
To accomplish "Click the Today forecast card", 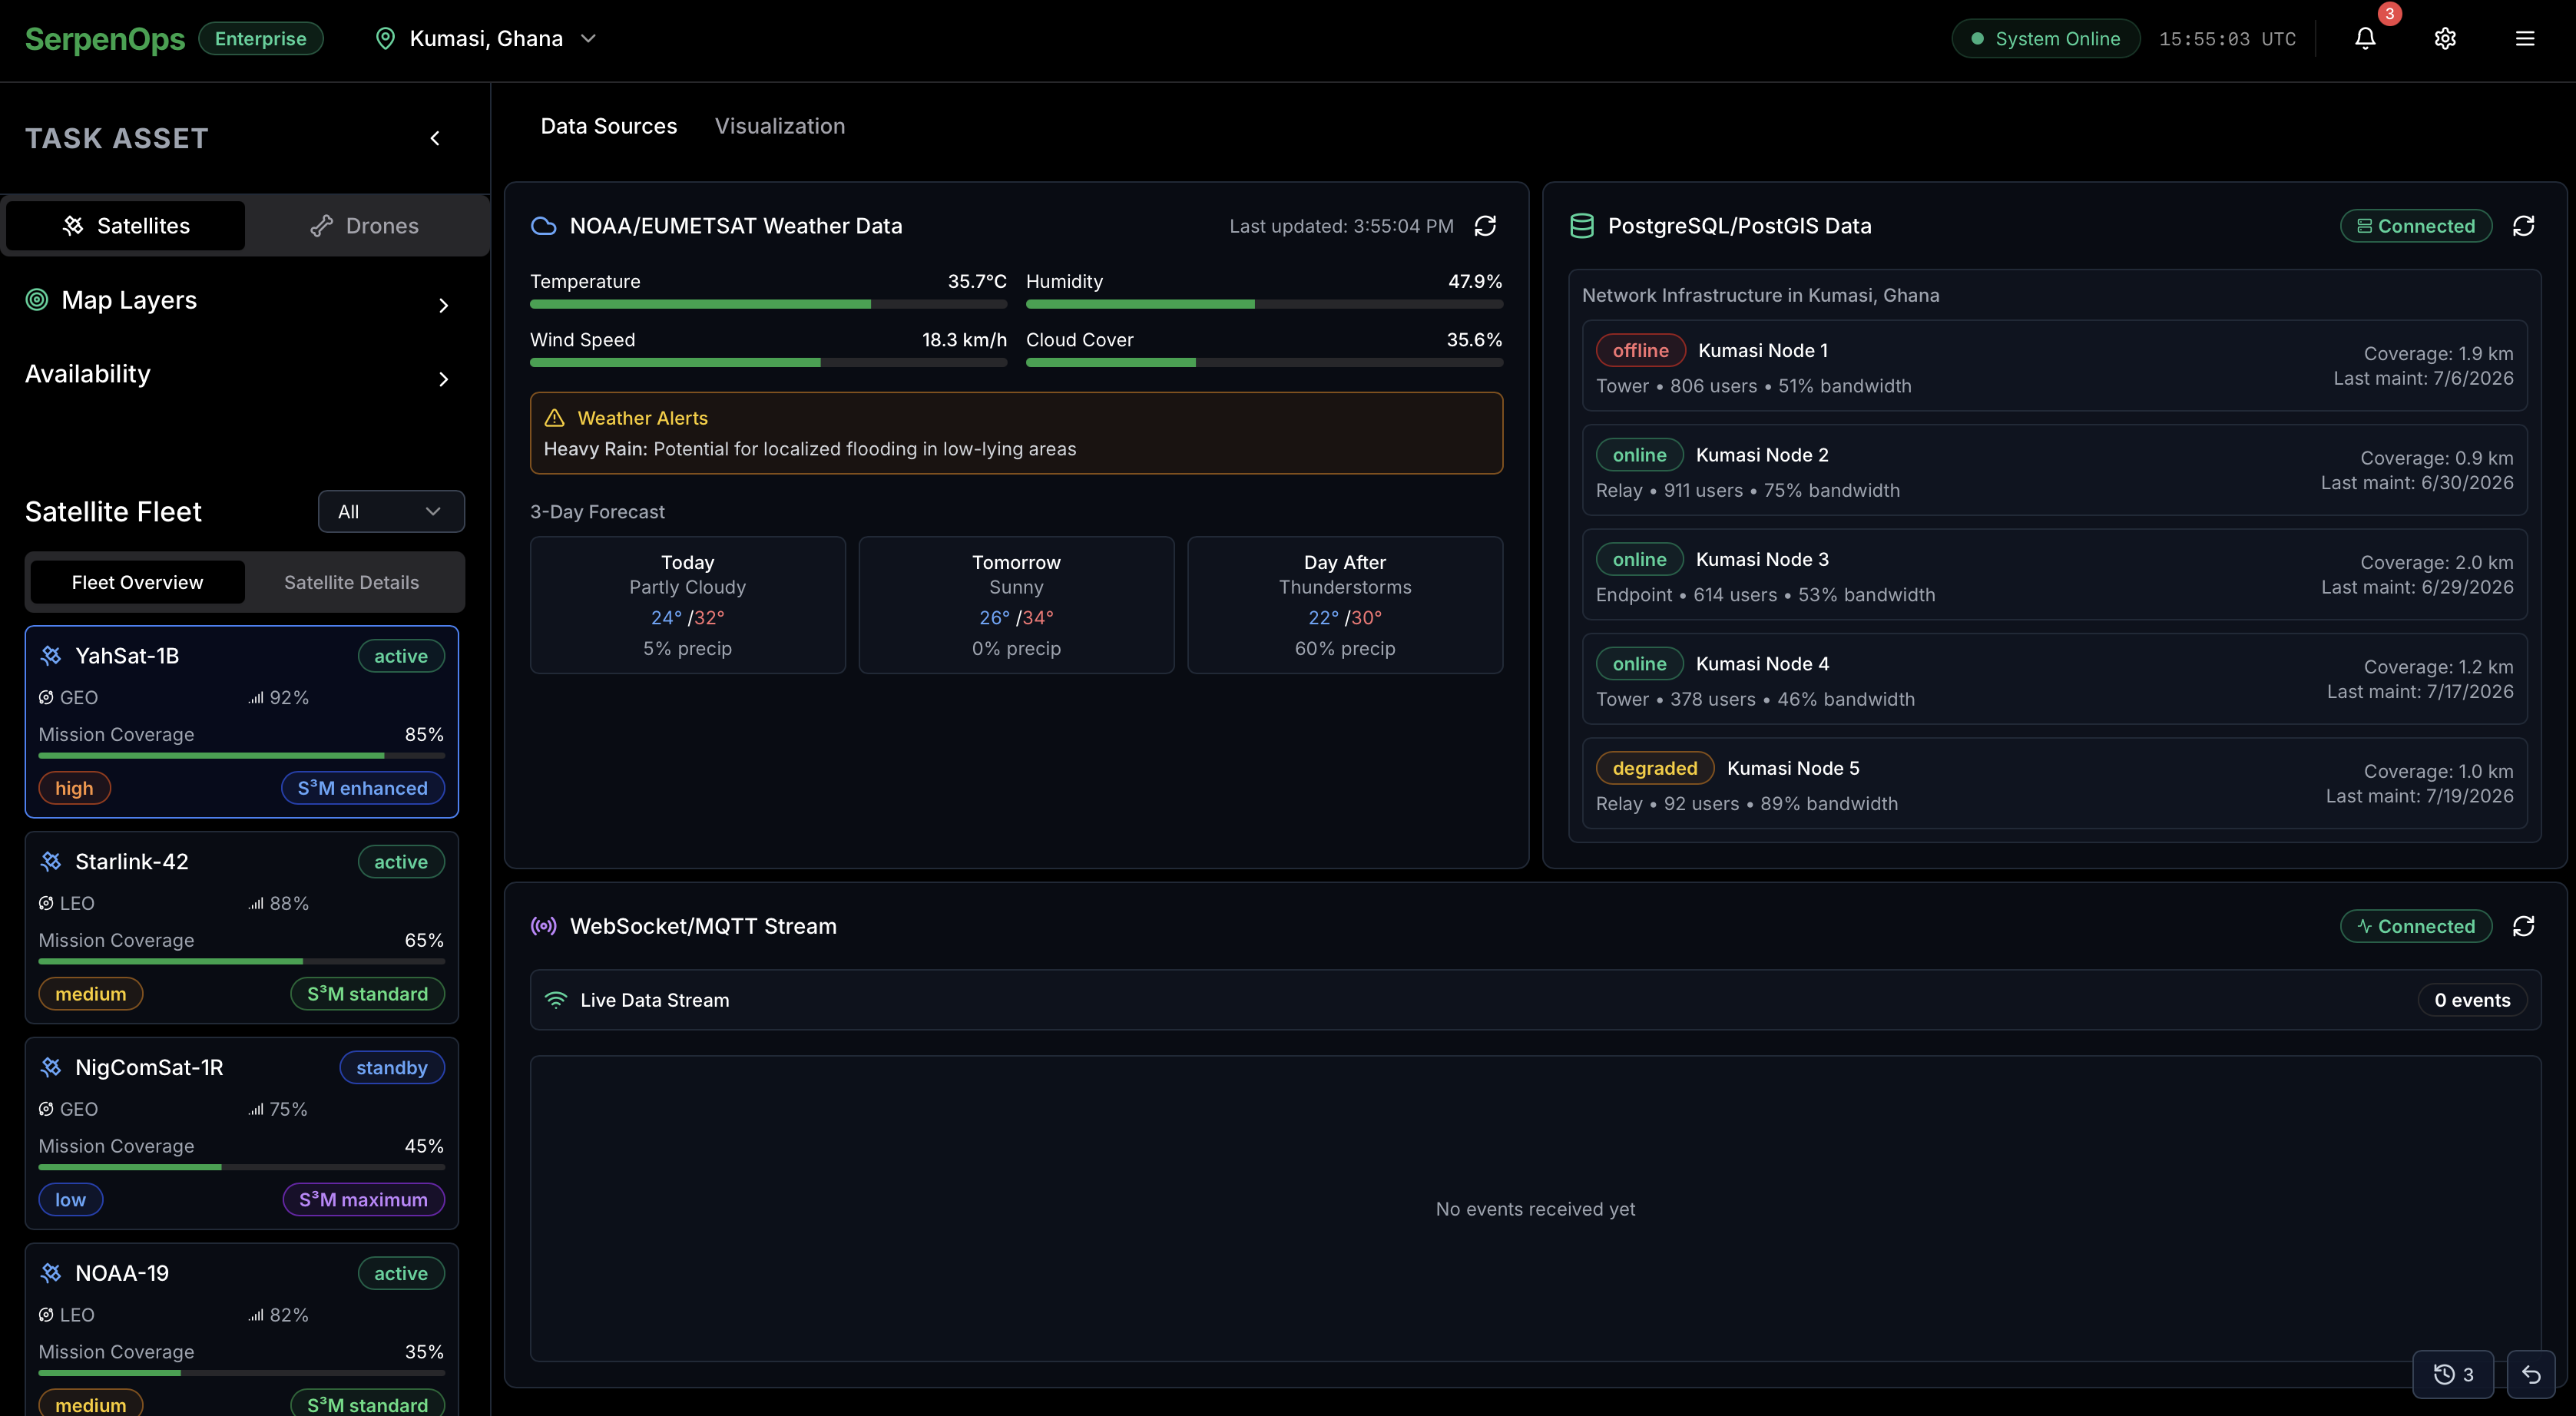I will (688, 605).
